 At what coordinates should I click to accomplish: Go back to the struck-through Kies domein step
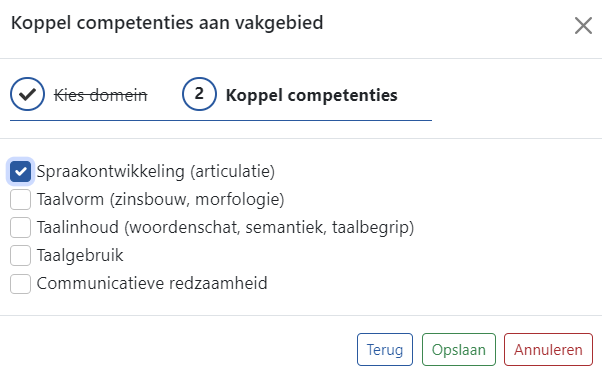[101, 95]
